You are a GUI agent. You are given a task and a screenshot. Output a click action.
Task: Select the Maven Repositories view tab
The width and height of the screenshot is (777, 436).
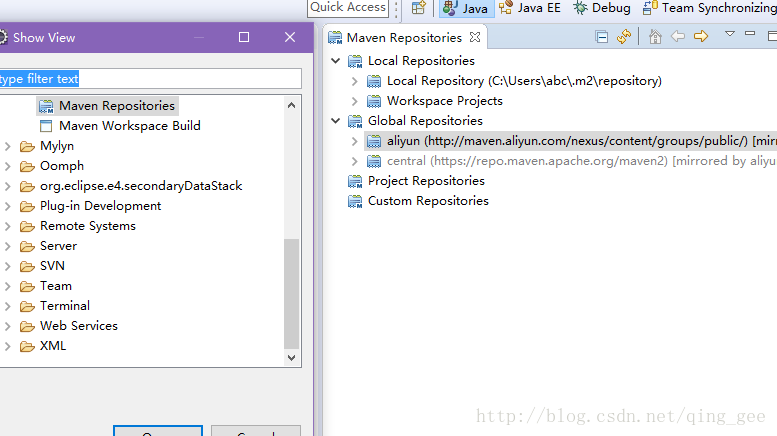pos(404,38)
